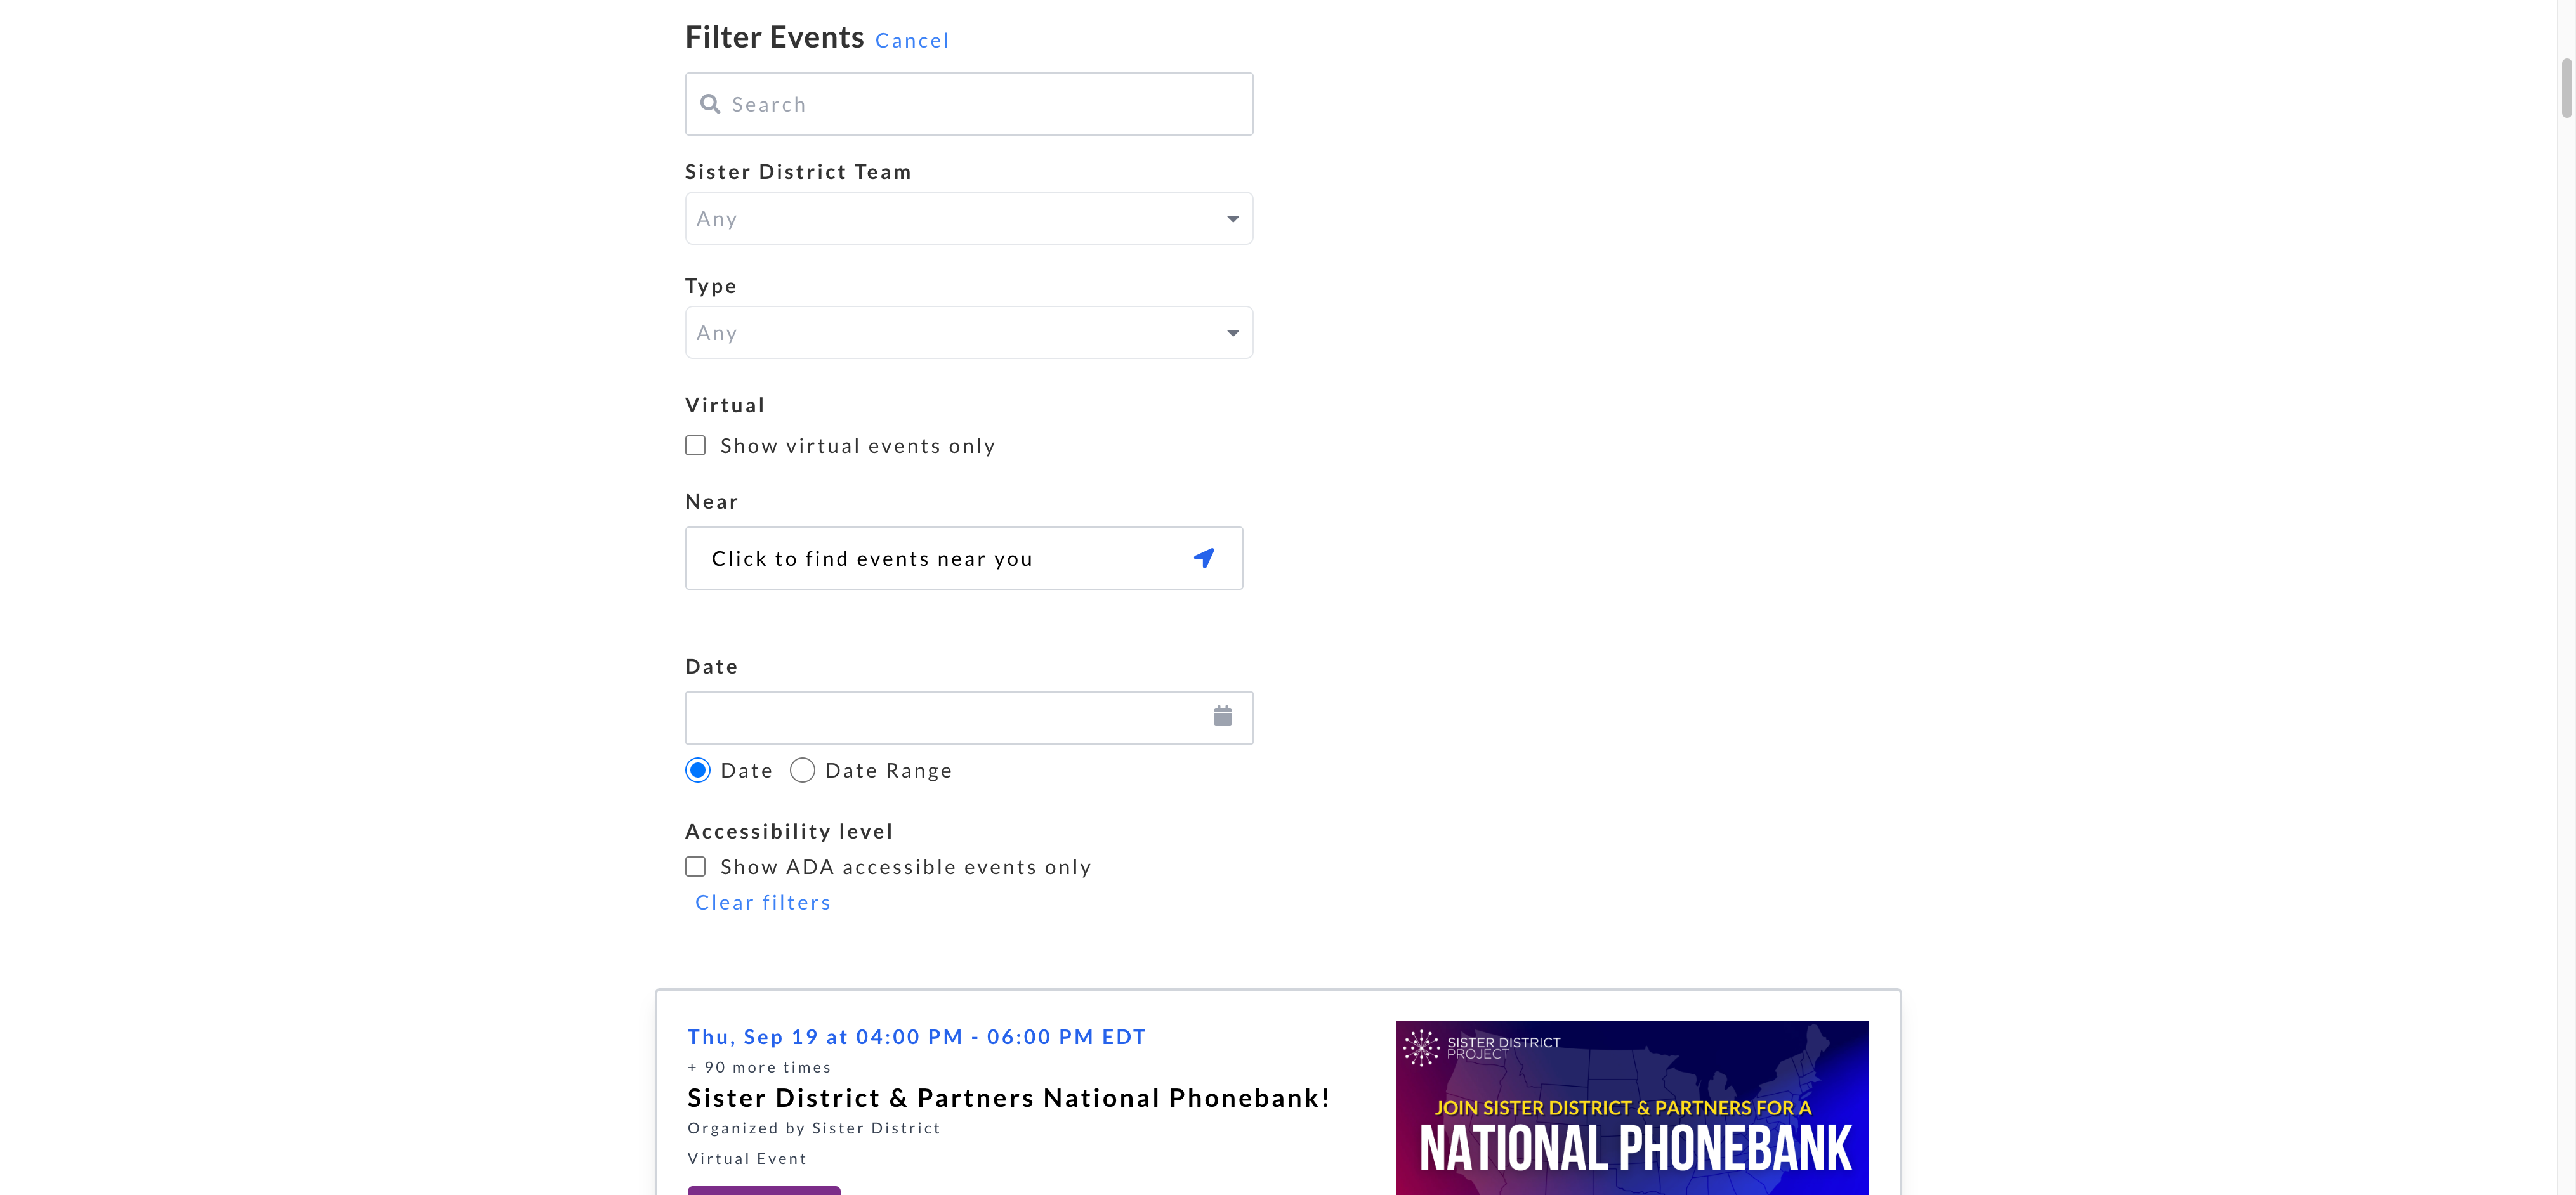Click the magnifying glass search icon
Viewport: 2576px width, 1195px height.
710,104
